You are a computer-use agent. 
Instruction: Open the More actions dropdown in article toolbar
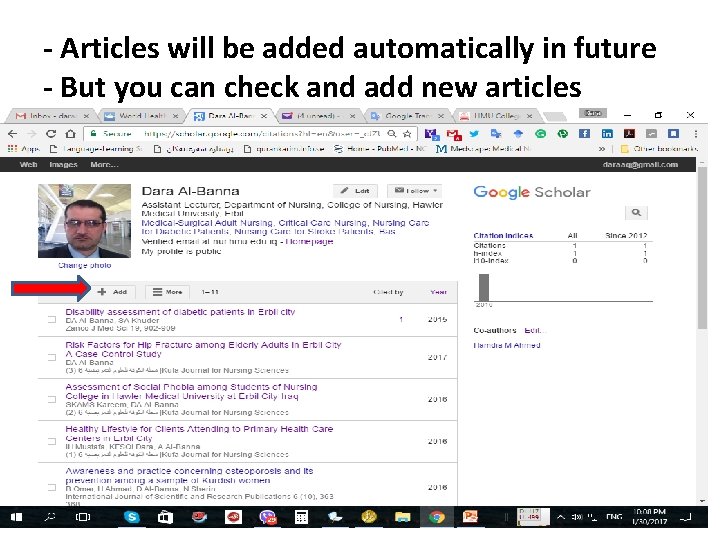point(167,292)
